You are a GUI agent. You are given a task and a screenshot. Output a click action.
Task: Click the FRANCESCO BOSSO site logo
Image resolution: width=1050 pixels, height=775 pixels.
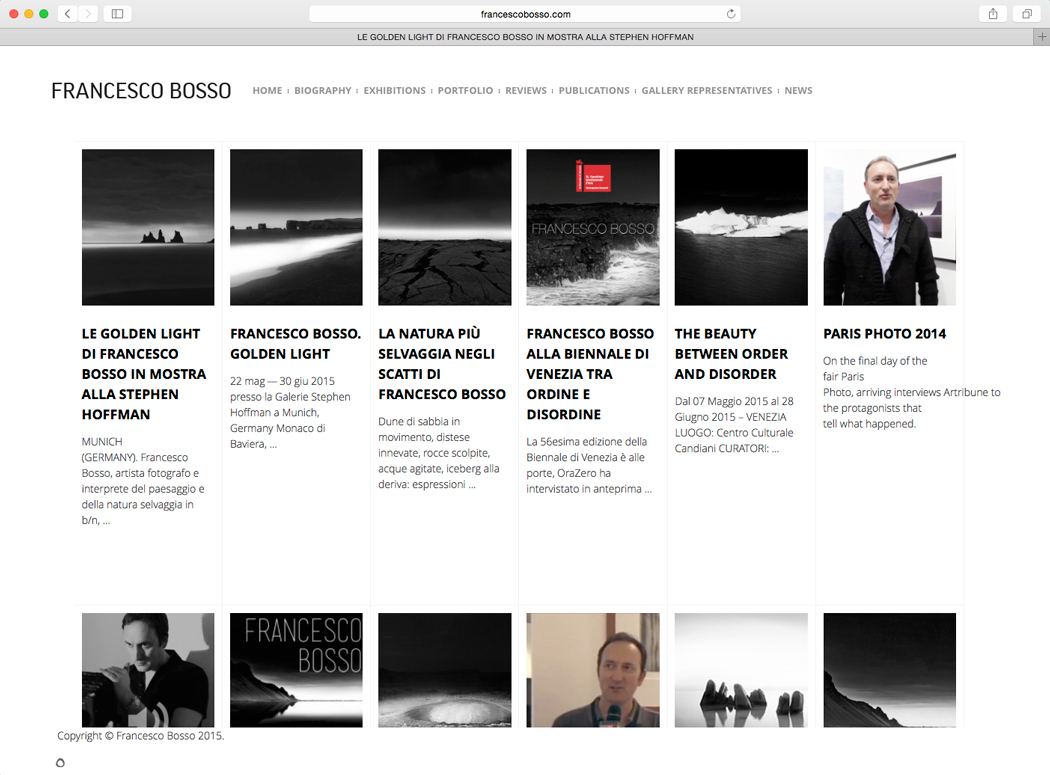(x=141, y=90)
